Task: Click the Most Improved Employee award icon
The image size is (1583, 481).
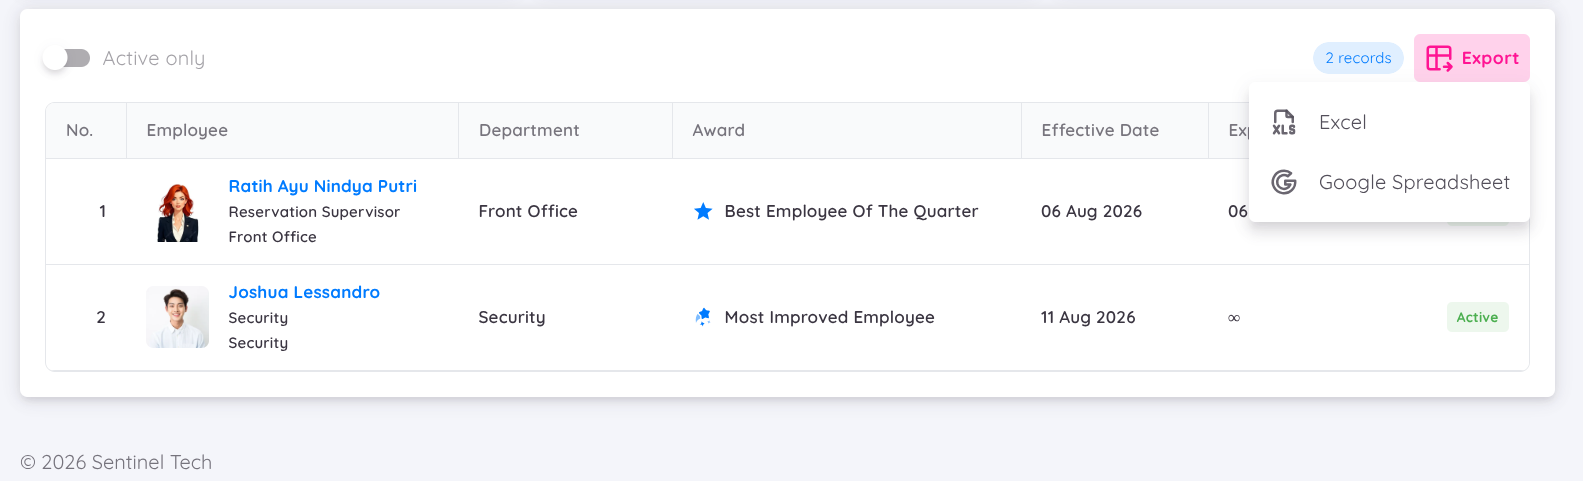Action: [703, 317]
